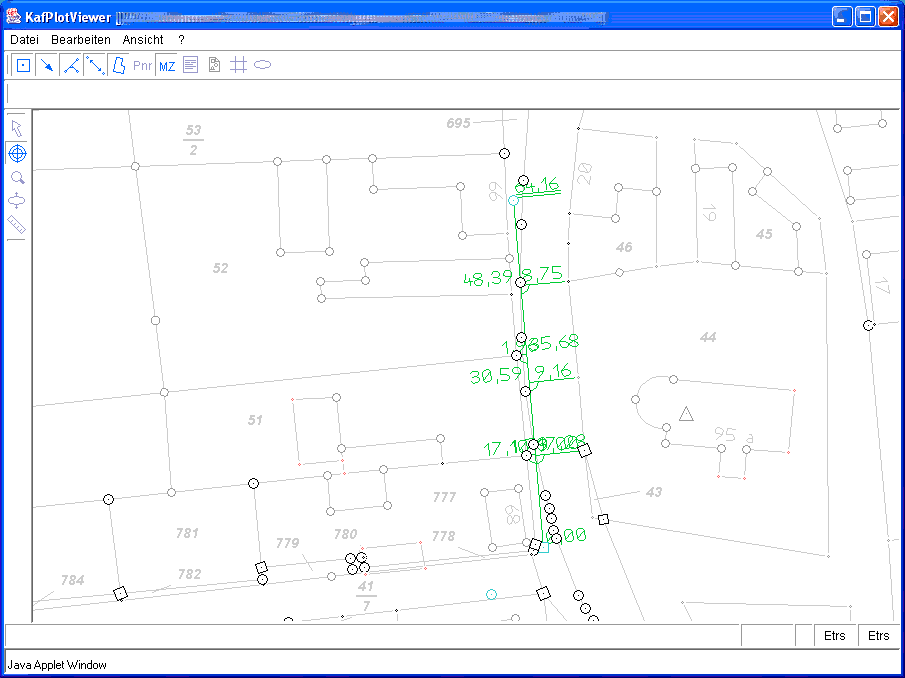This screenshot has width=905, height=678.
Task: Select the point display tool icon
Action: pos(23,66)
